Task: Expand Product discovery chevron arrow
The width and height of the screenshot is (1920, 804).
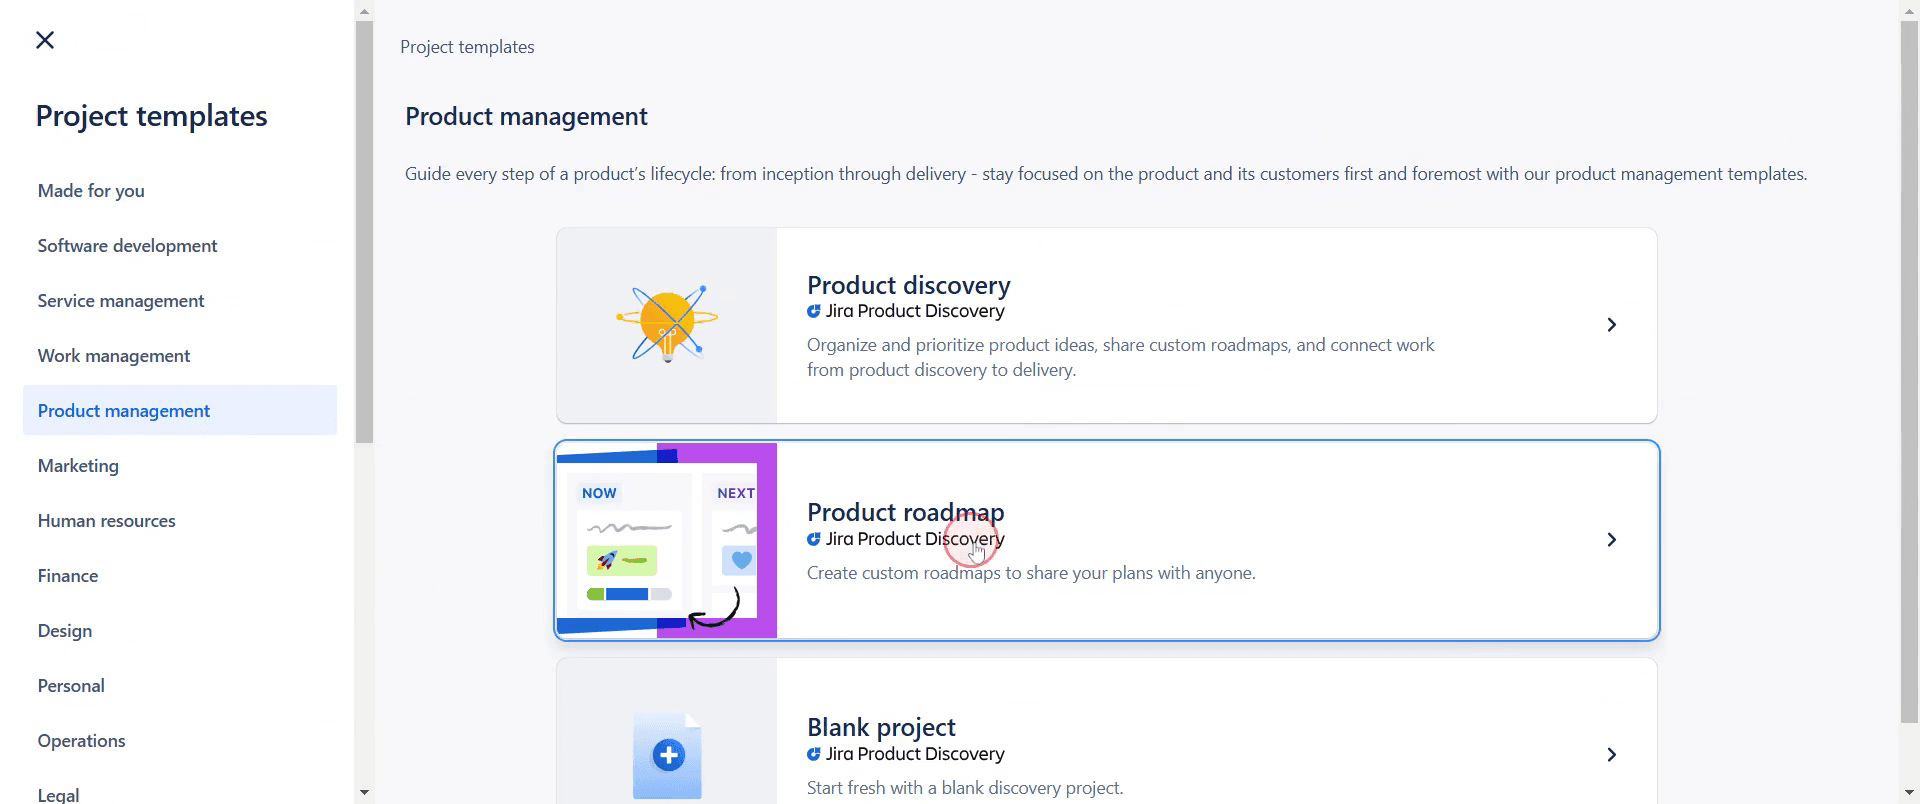Action: (x=1611, y=325)
